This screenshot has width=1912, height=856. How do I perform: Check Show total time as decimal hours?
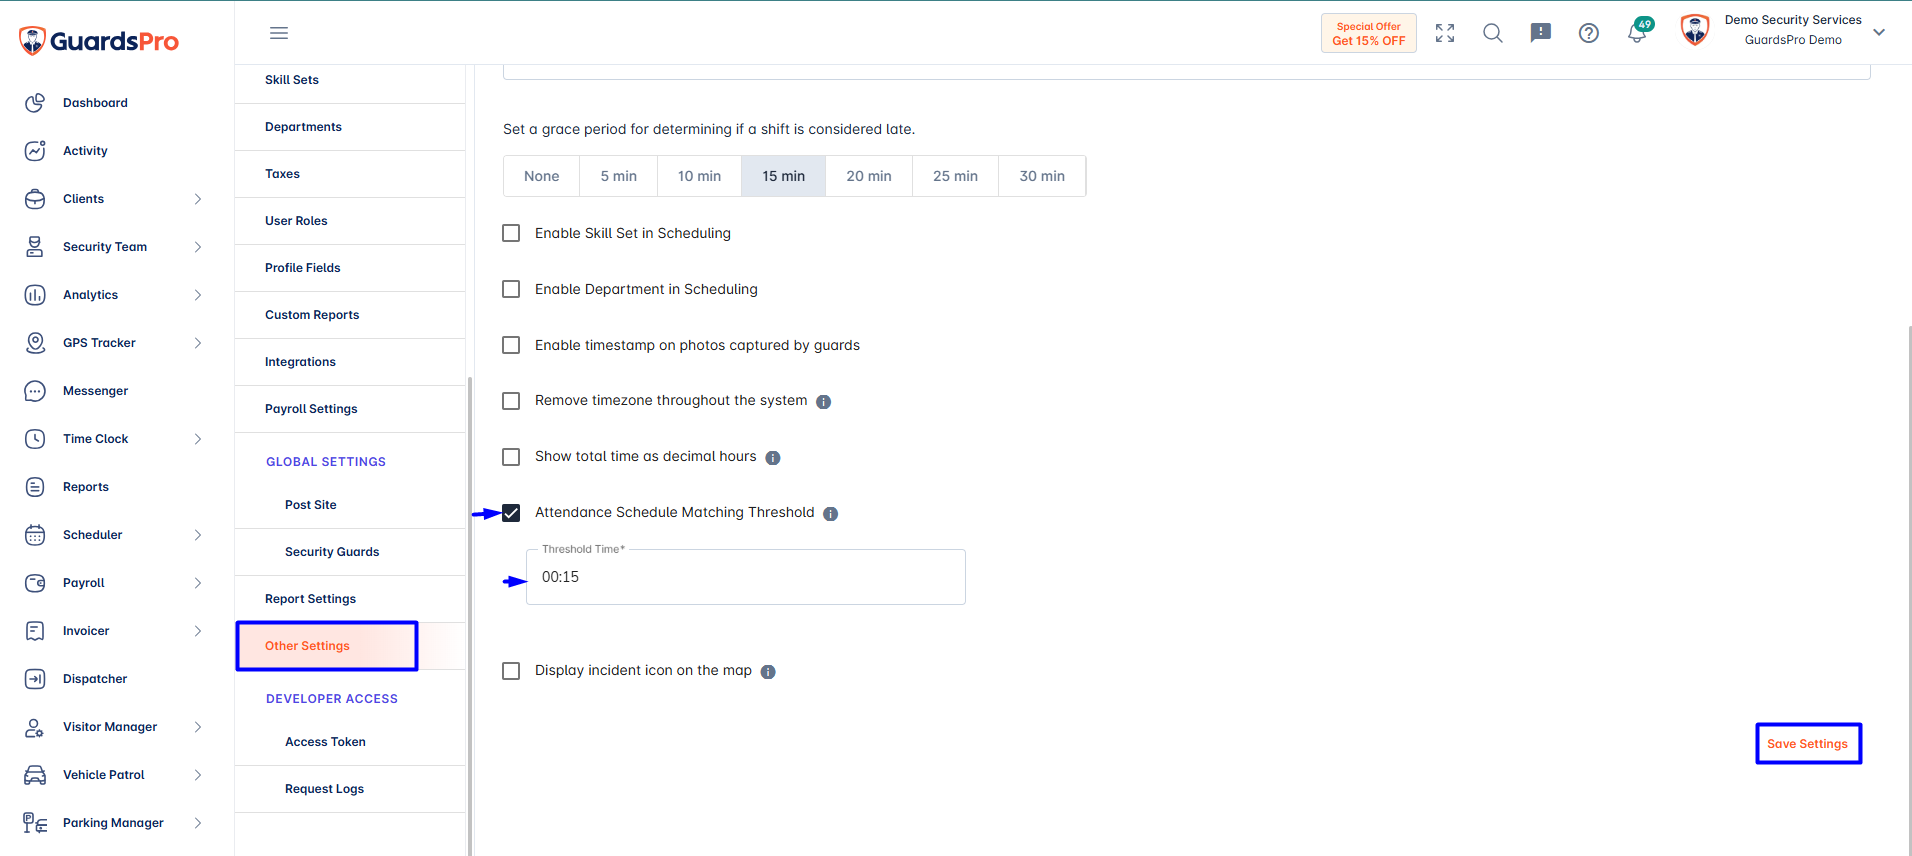511,457
